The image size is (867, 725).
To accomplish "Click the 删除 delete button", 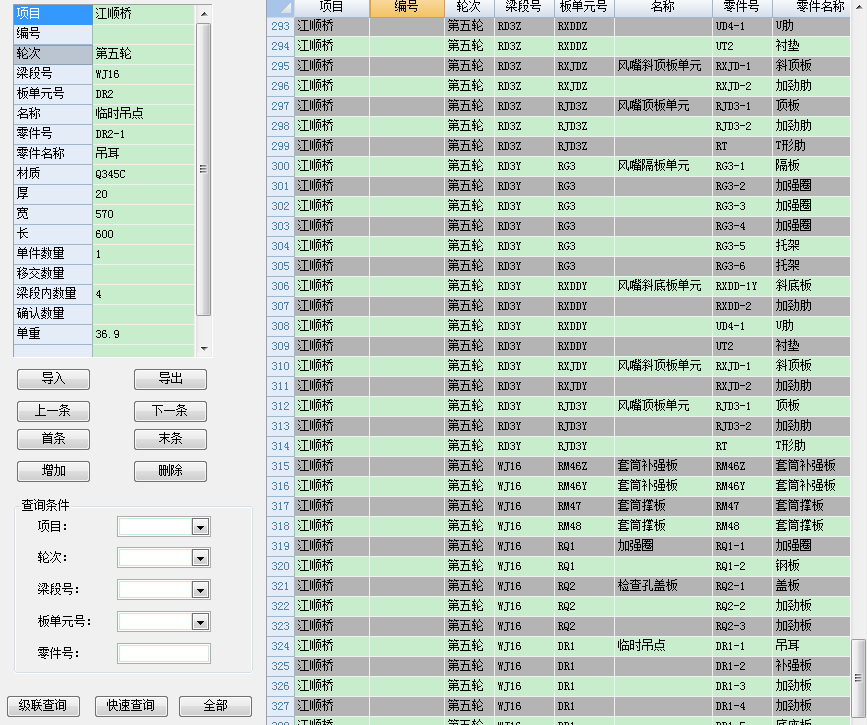I will 170,471.
